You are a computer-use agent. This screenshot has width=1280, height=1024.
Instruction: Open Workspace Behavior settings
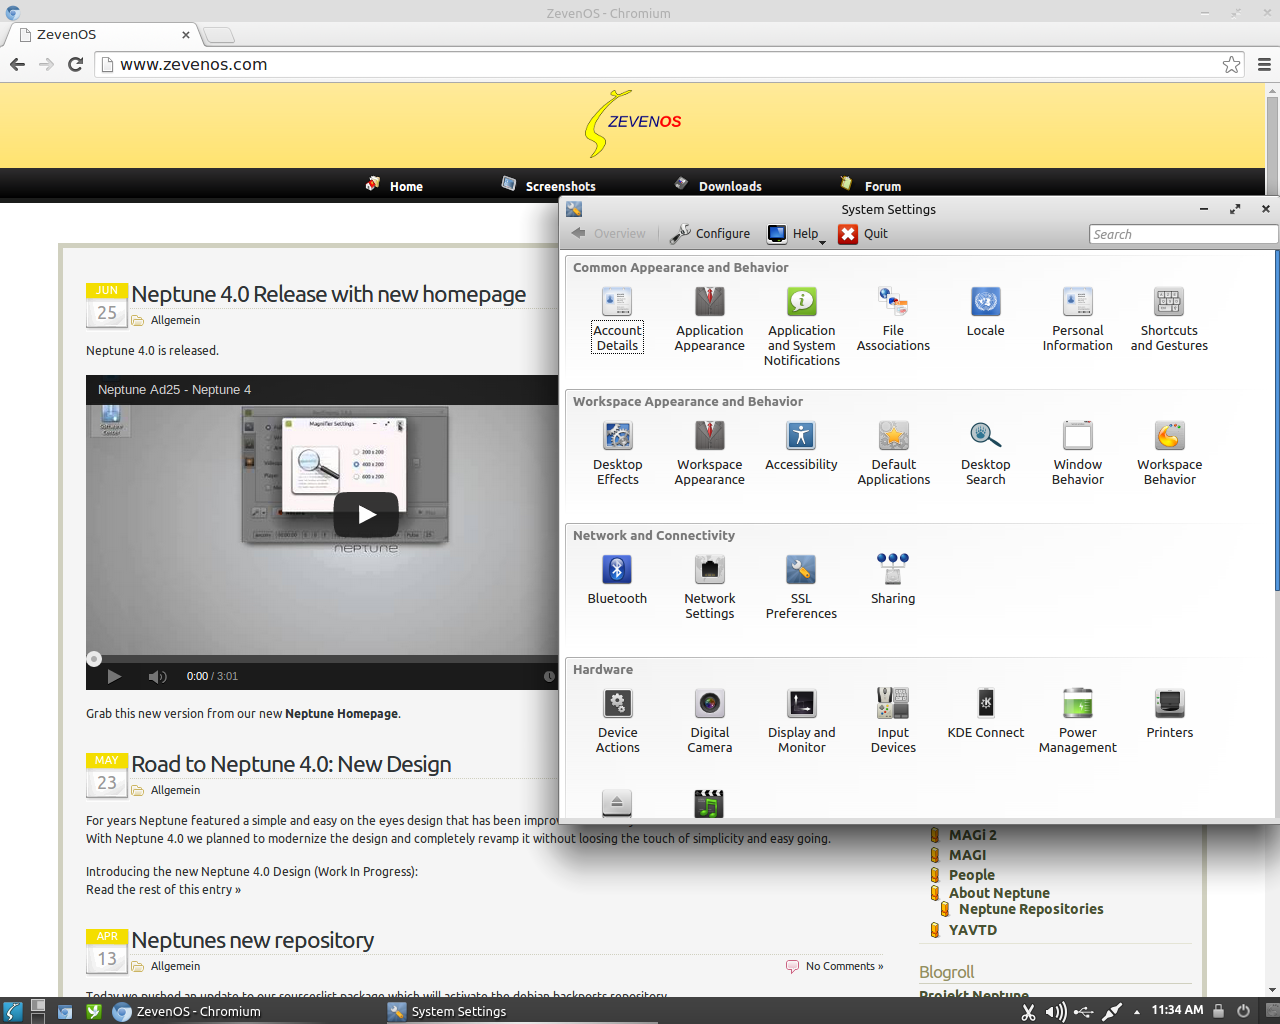pos(1169,452)
